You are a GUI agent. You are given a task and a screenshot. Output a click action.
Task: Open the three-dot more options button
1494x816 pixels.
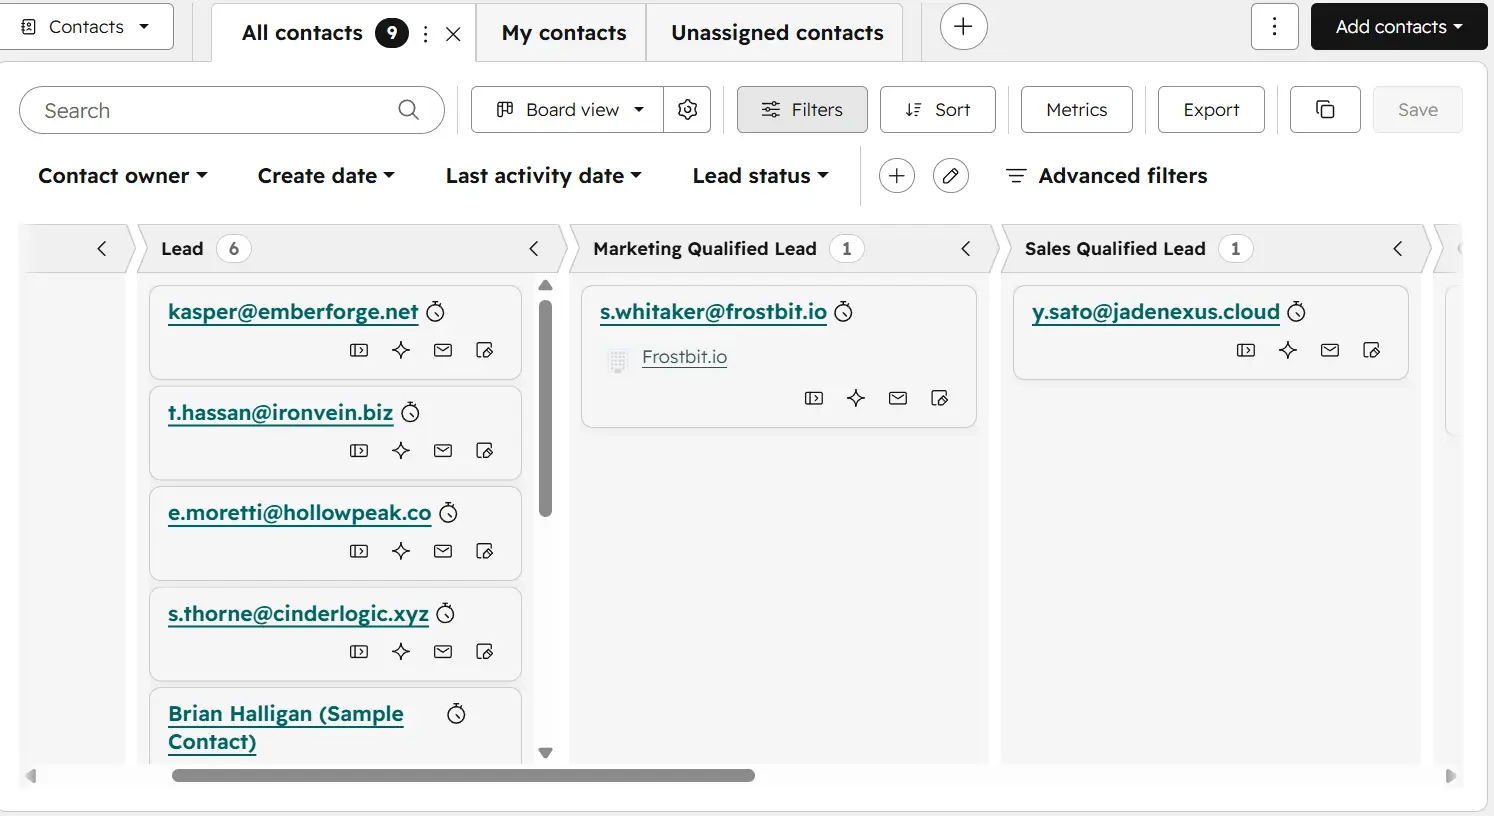click(1274, 27)
